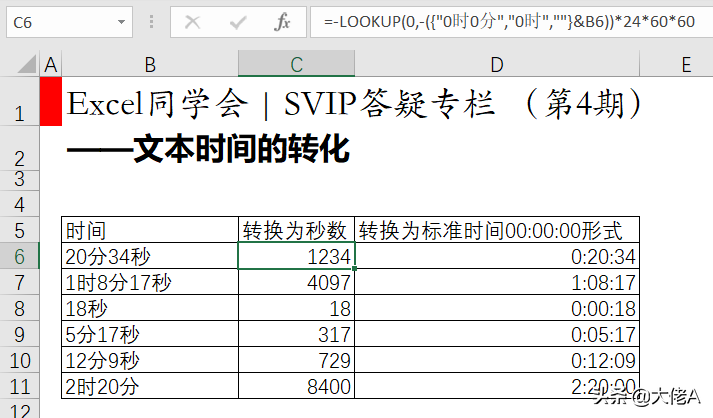This screenshot has height=418, width=713.
Task: Select row 3 header
Action: point(20,180)
